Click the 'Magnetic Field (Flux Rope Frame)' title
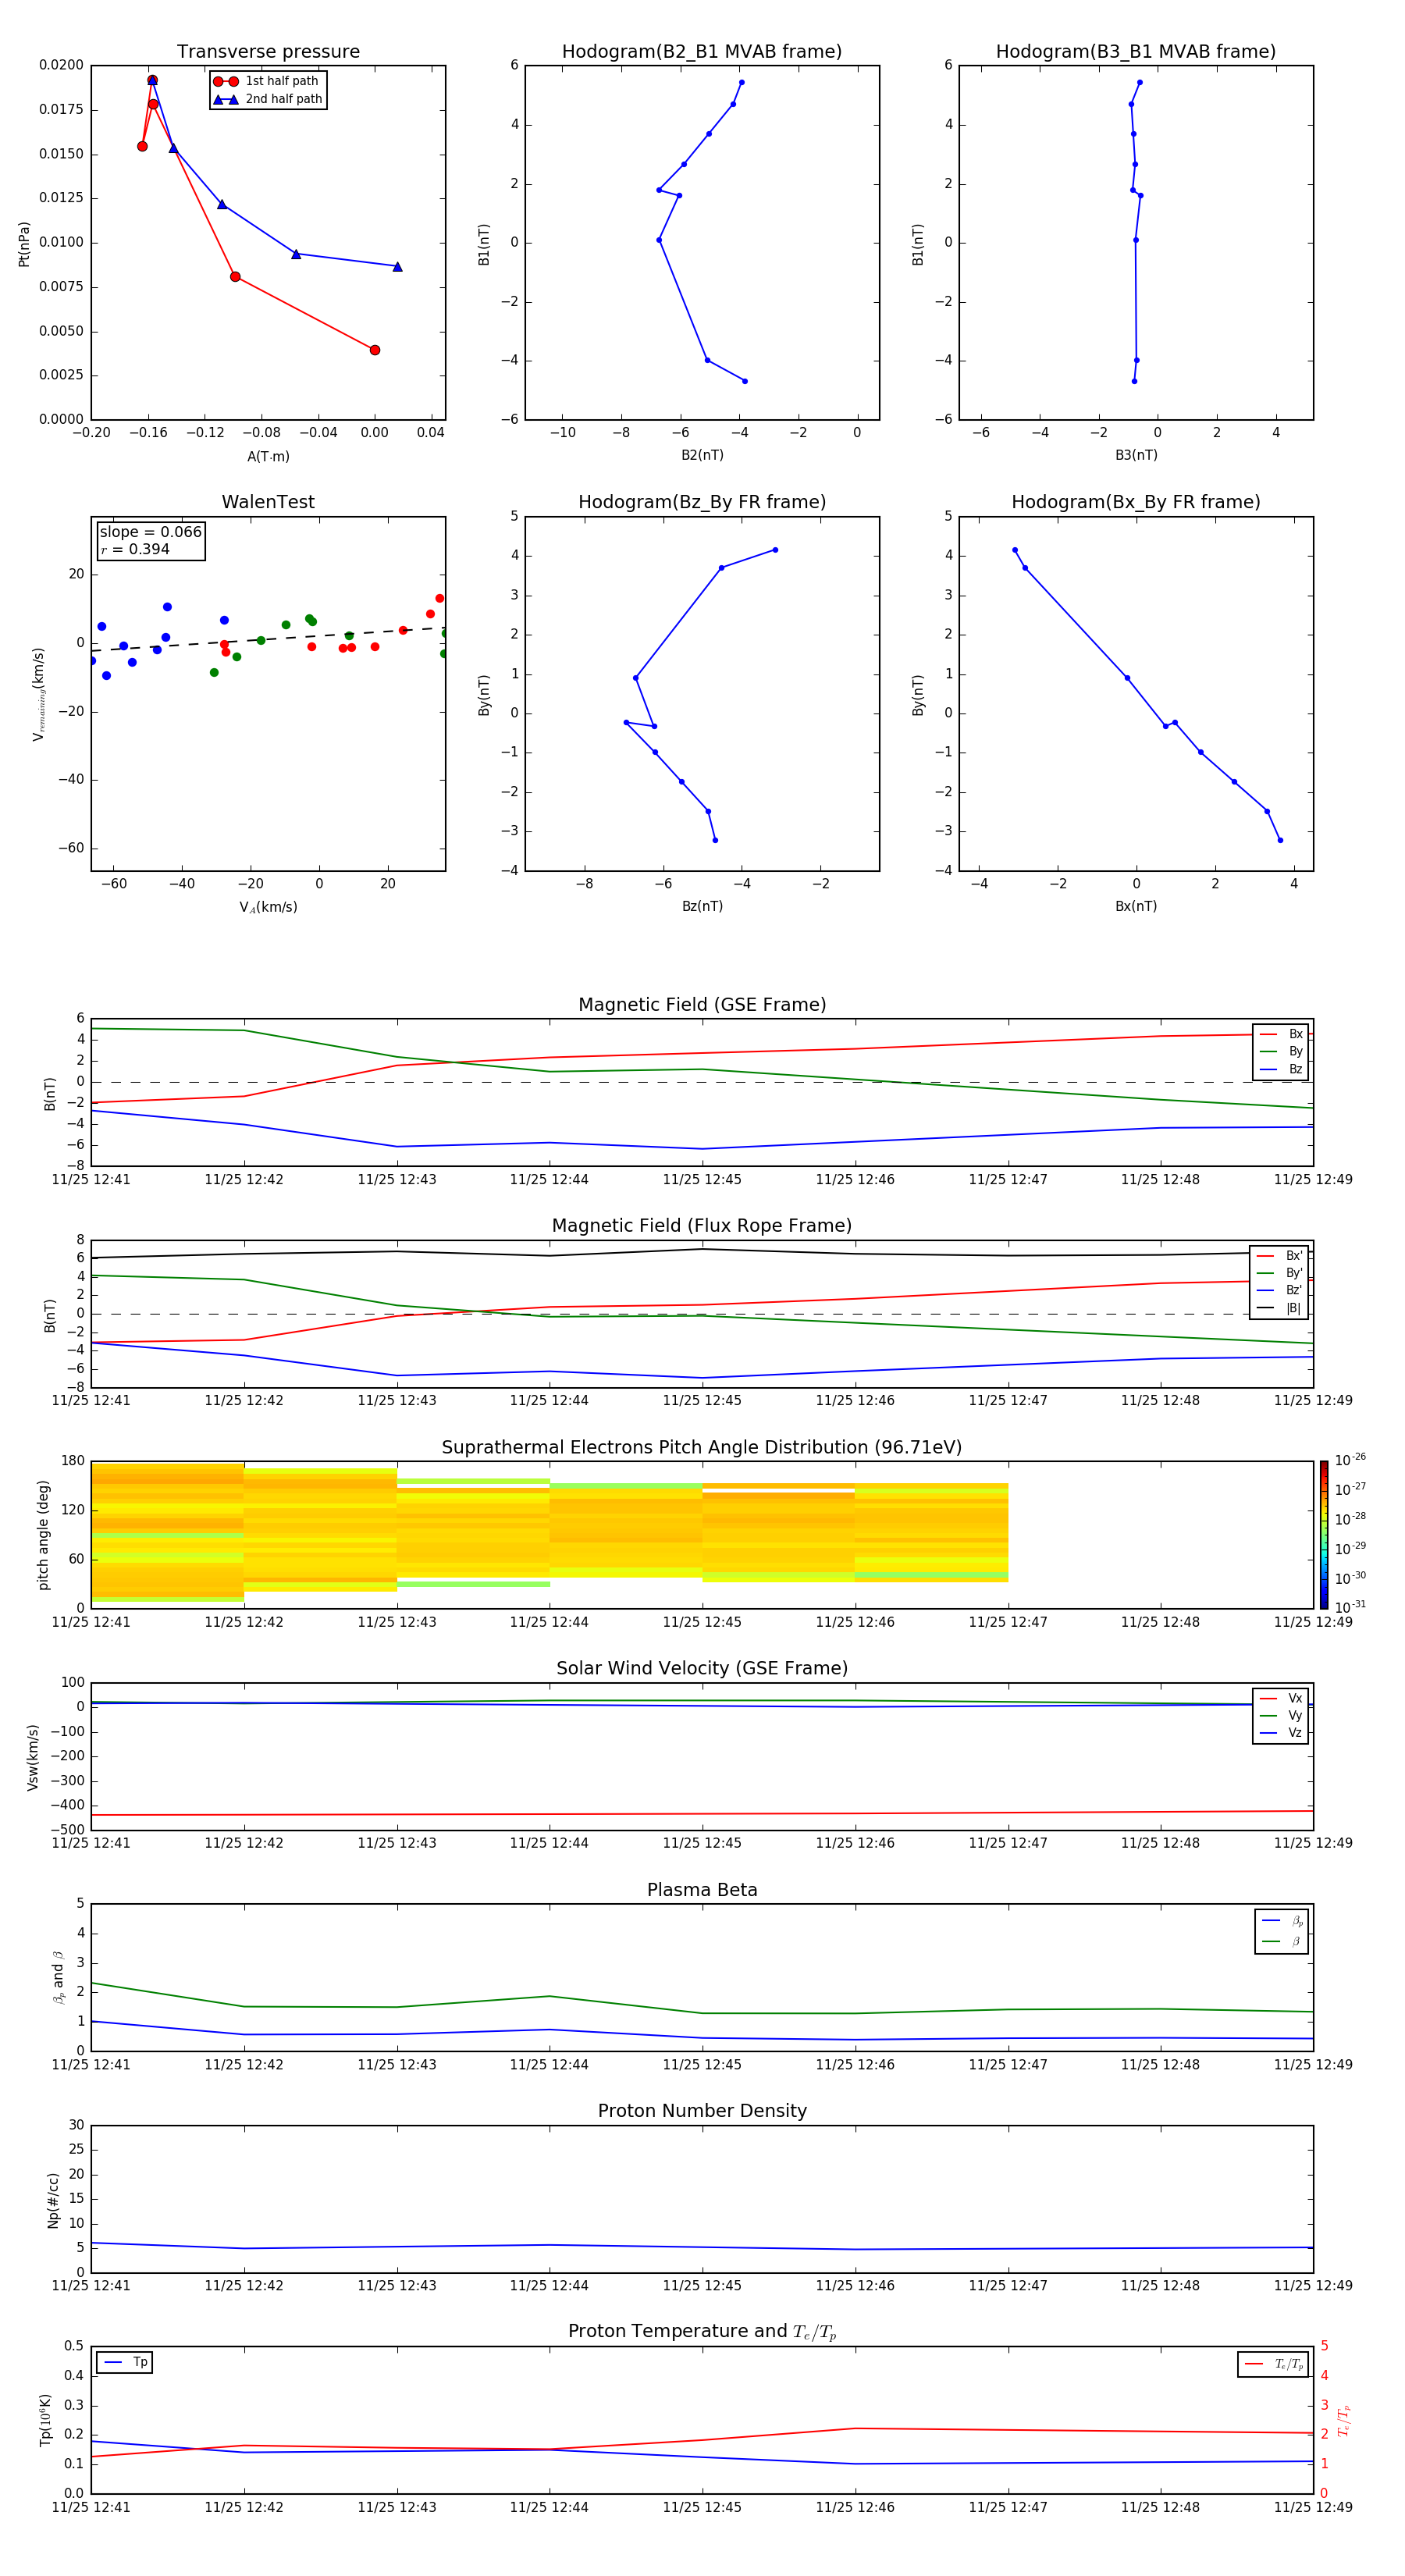Screen dimensions: 1405x2576 click(x=702, y=1226)
